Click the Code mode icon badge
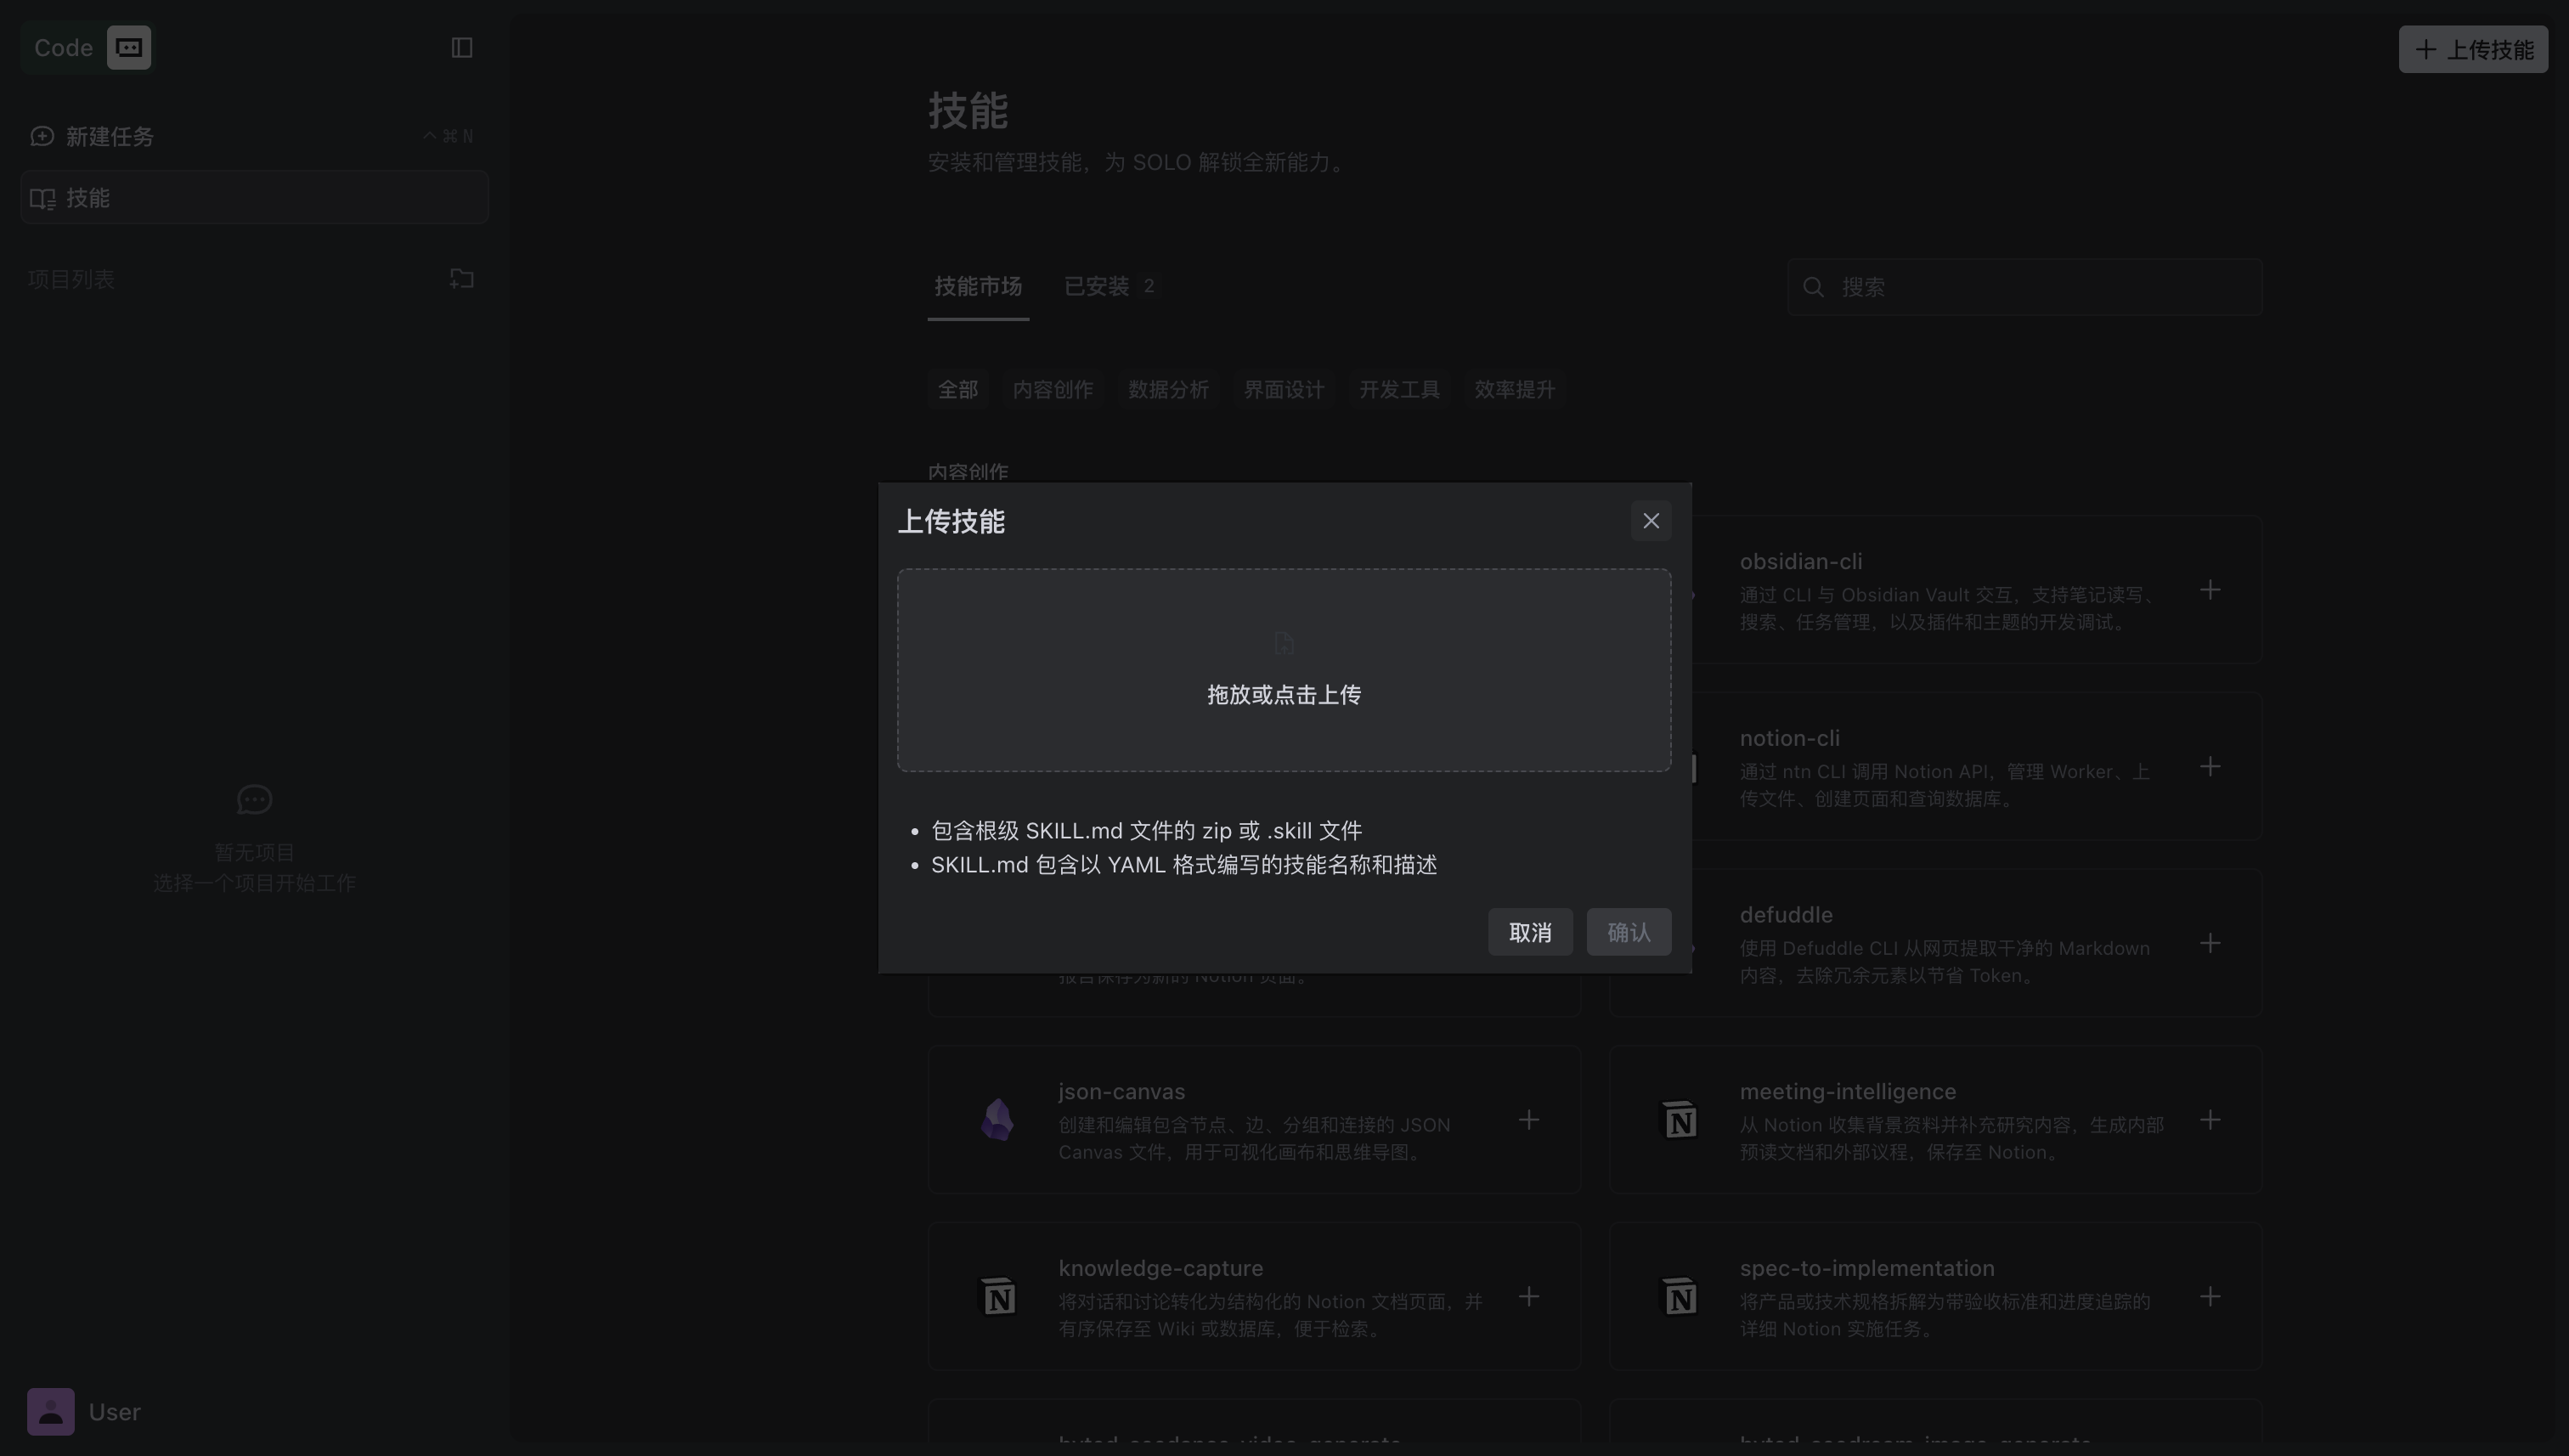This screenshot has height=1456, width=2569. coord(129,47)
